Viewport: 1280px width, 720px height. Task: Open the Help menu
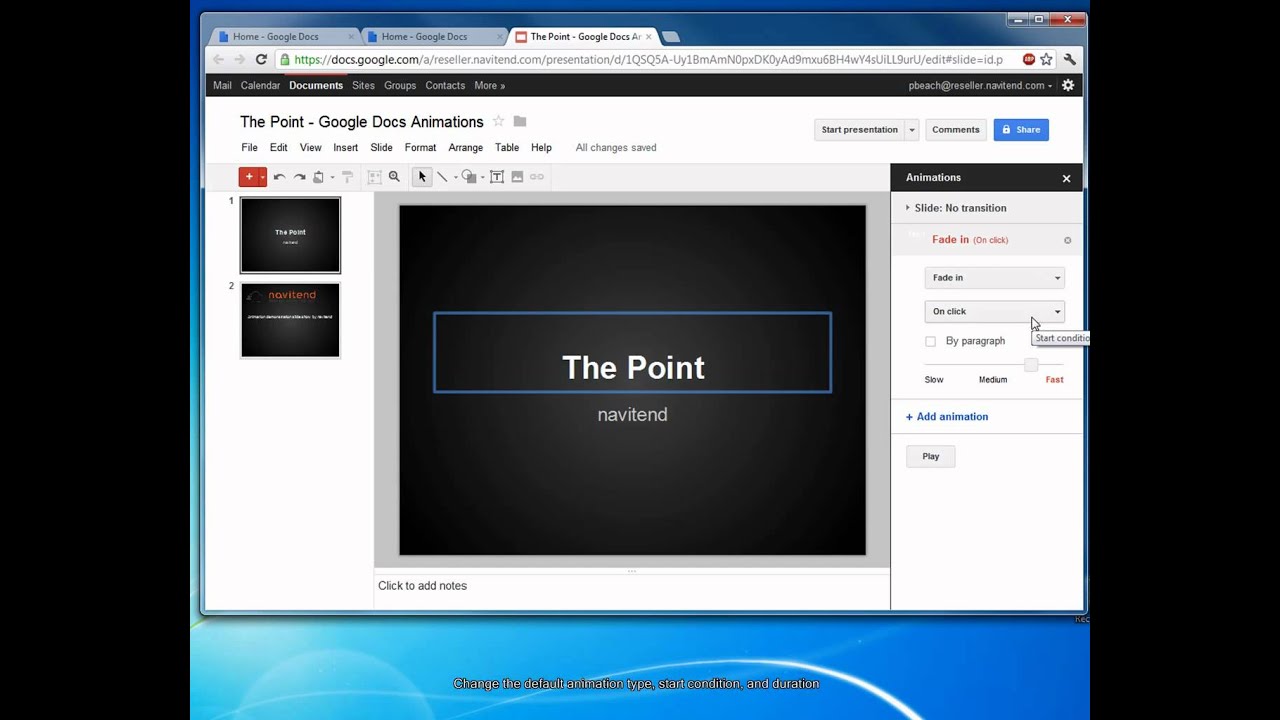[541, 147]
